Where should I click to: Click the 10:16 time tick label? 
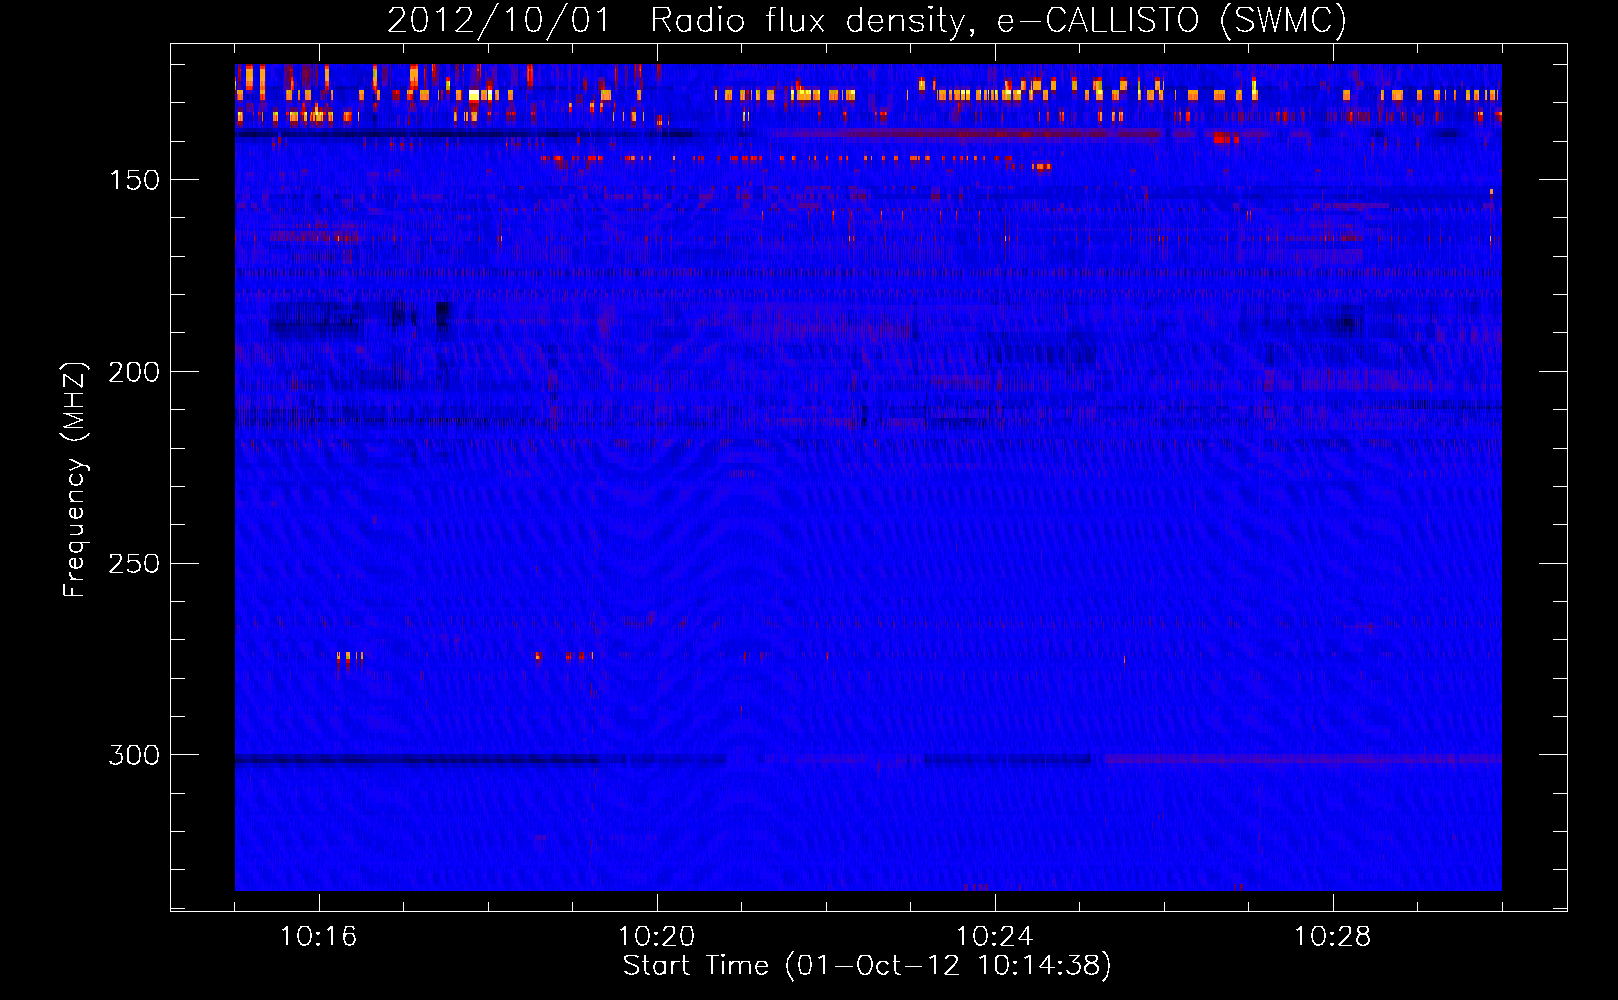tap(319, 937)
